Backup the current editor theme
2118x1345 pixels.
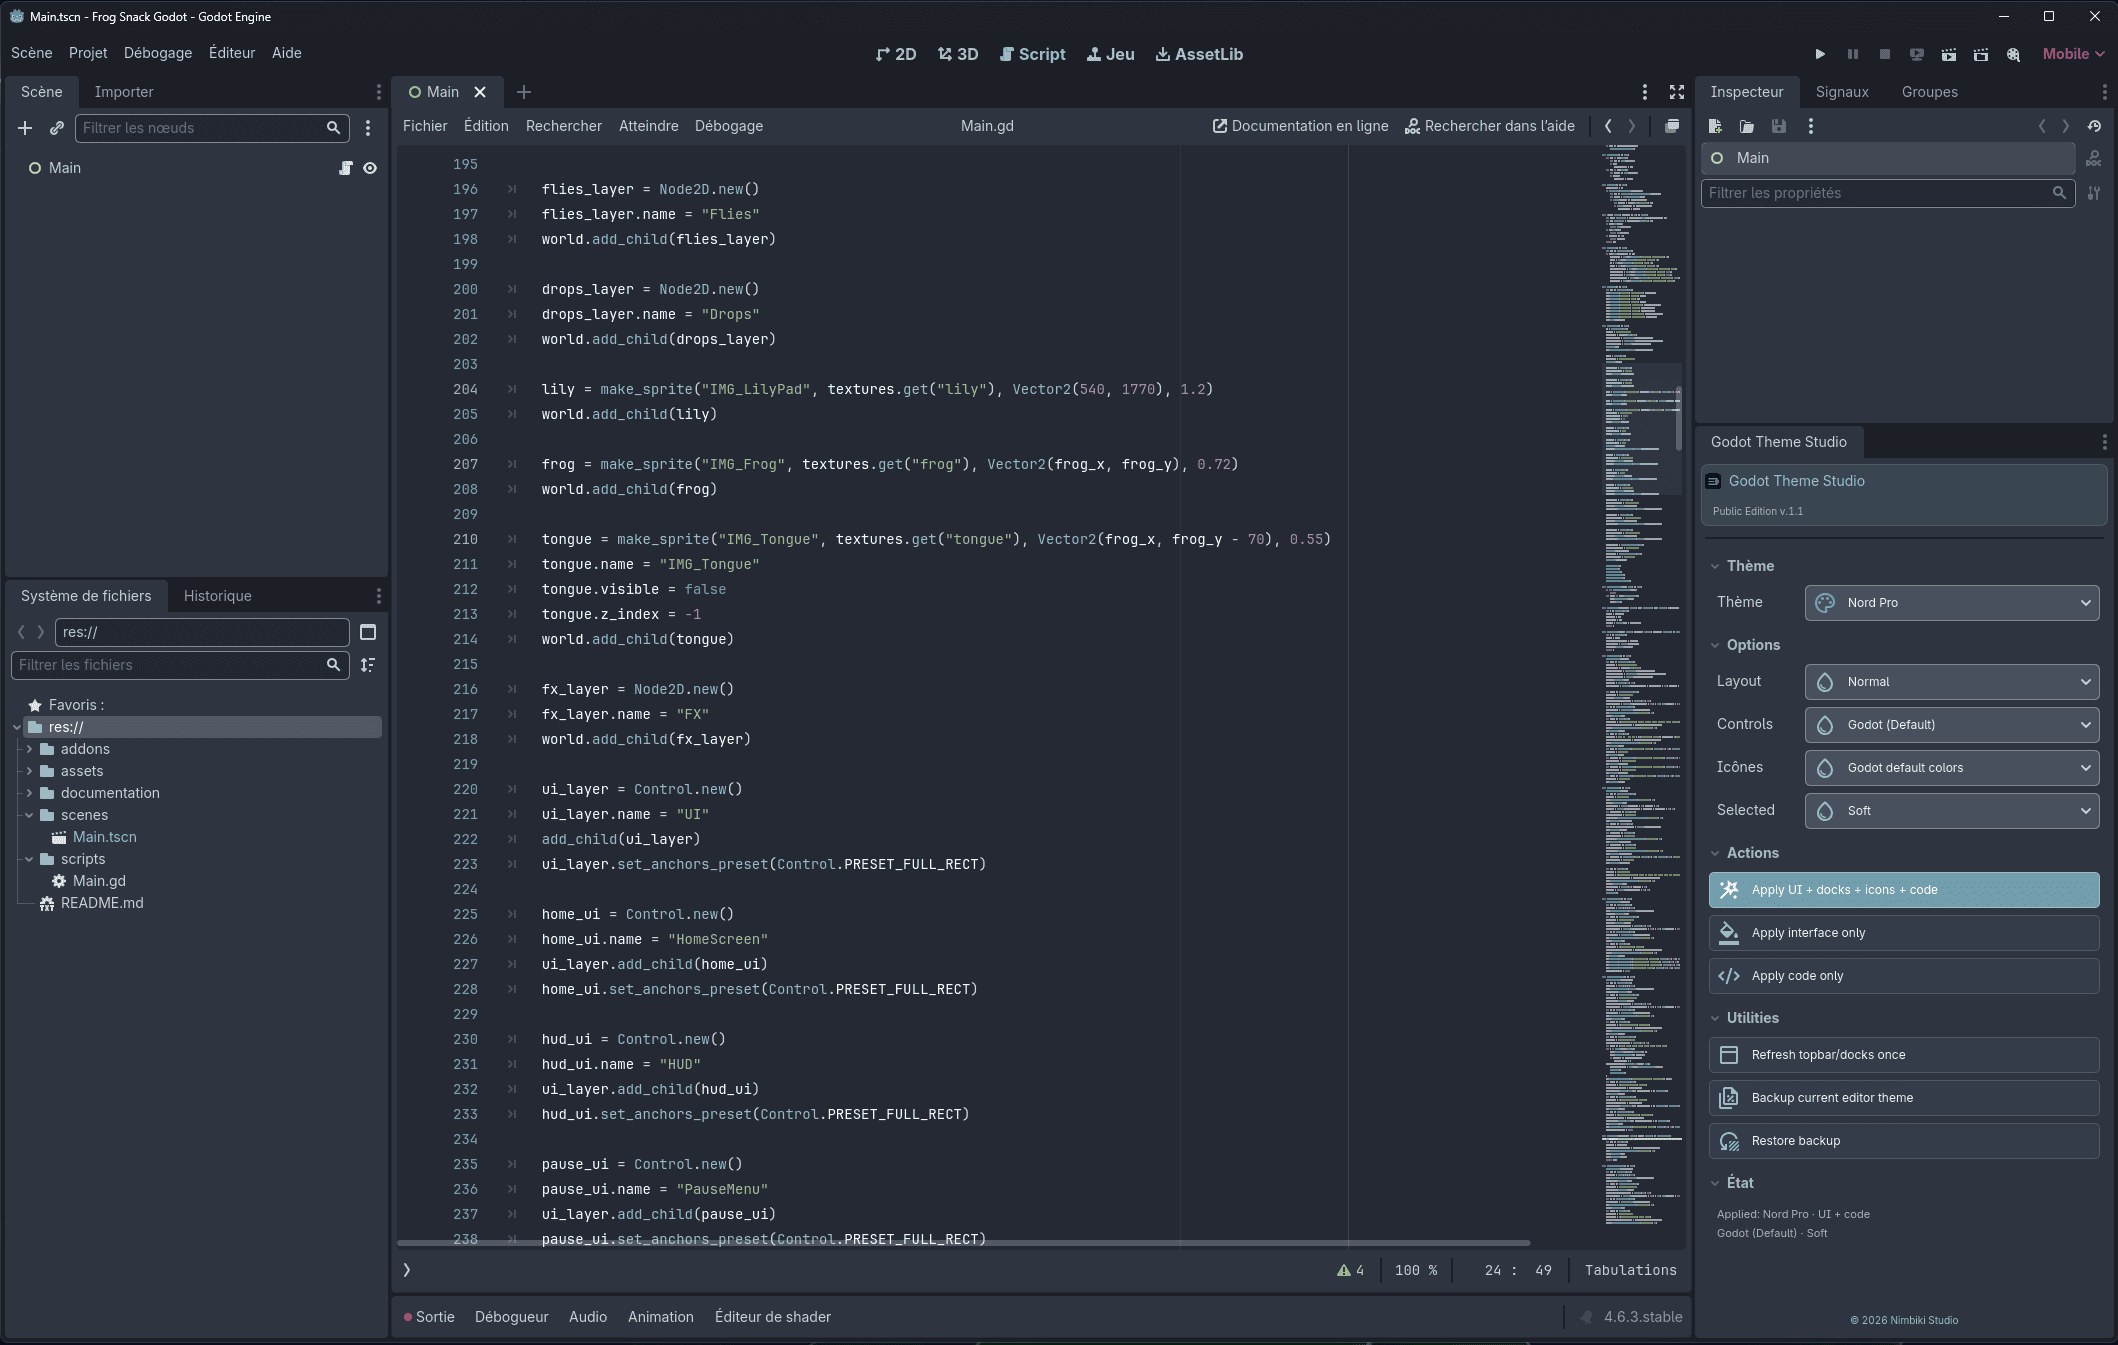(x=1904, y=1098)
